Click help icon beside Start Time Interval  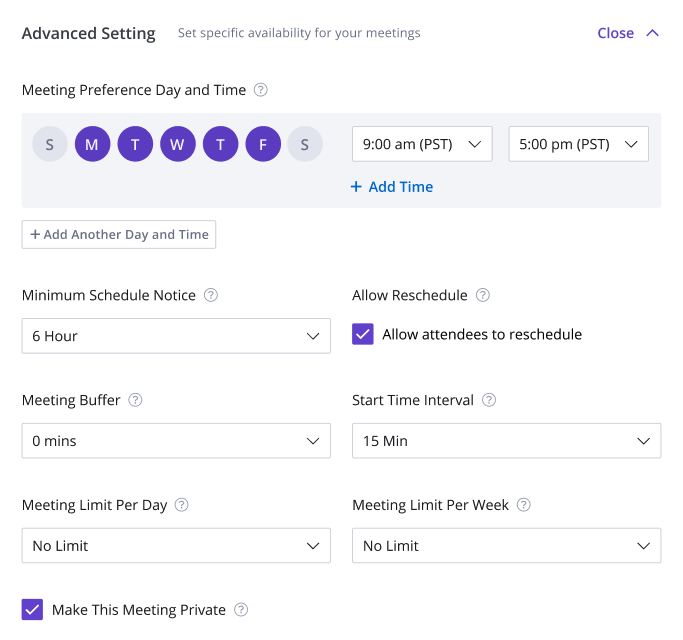489,400
